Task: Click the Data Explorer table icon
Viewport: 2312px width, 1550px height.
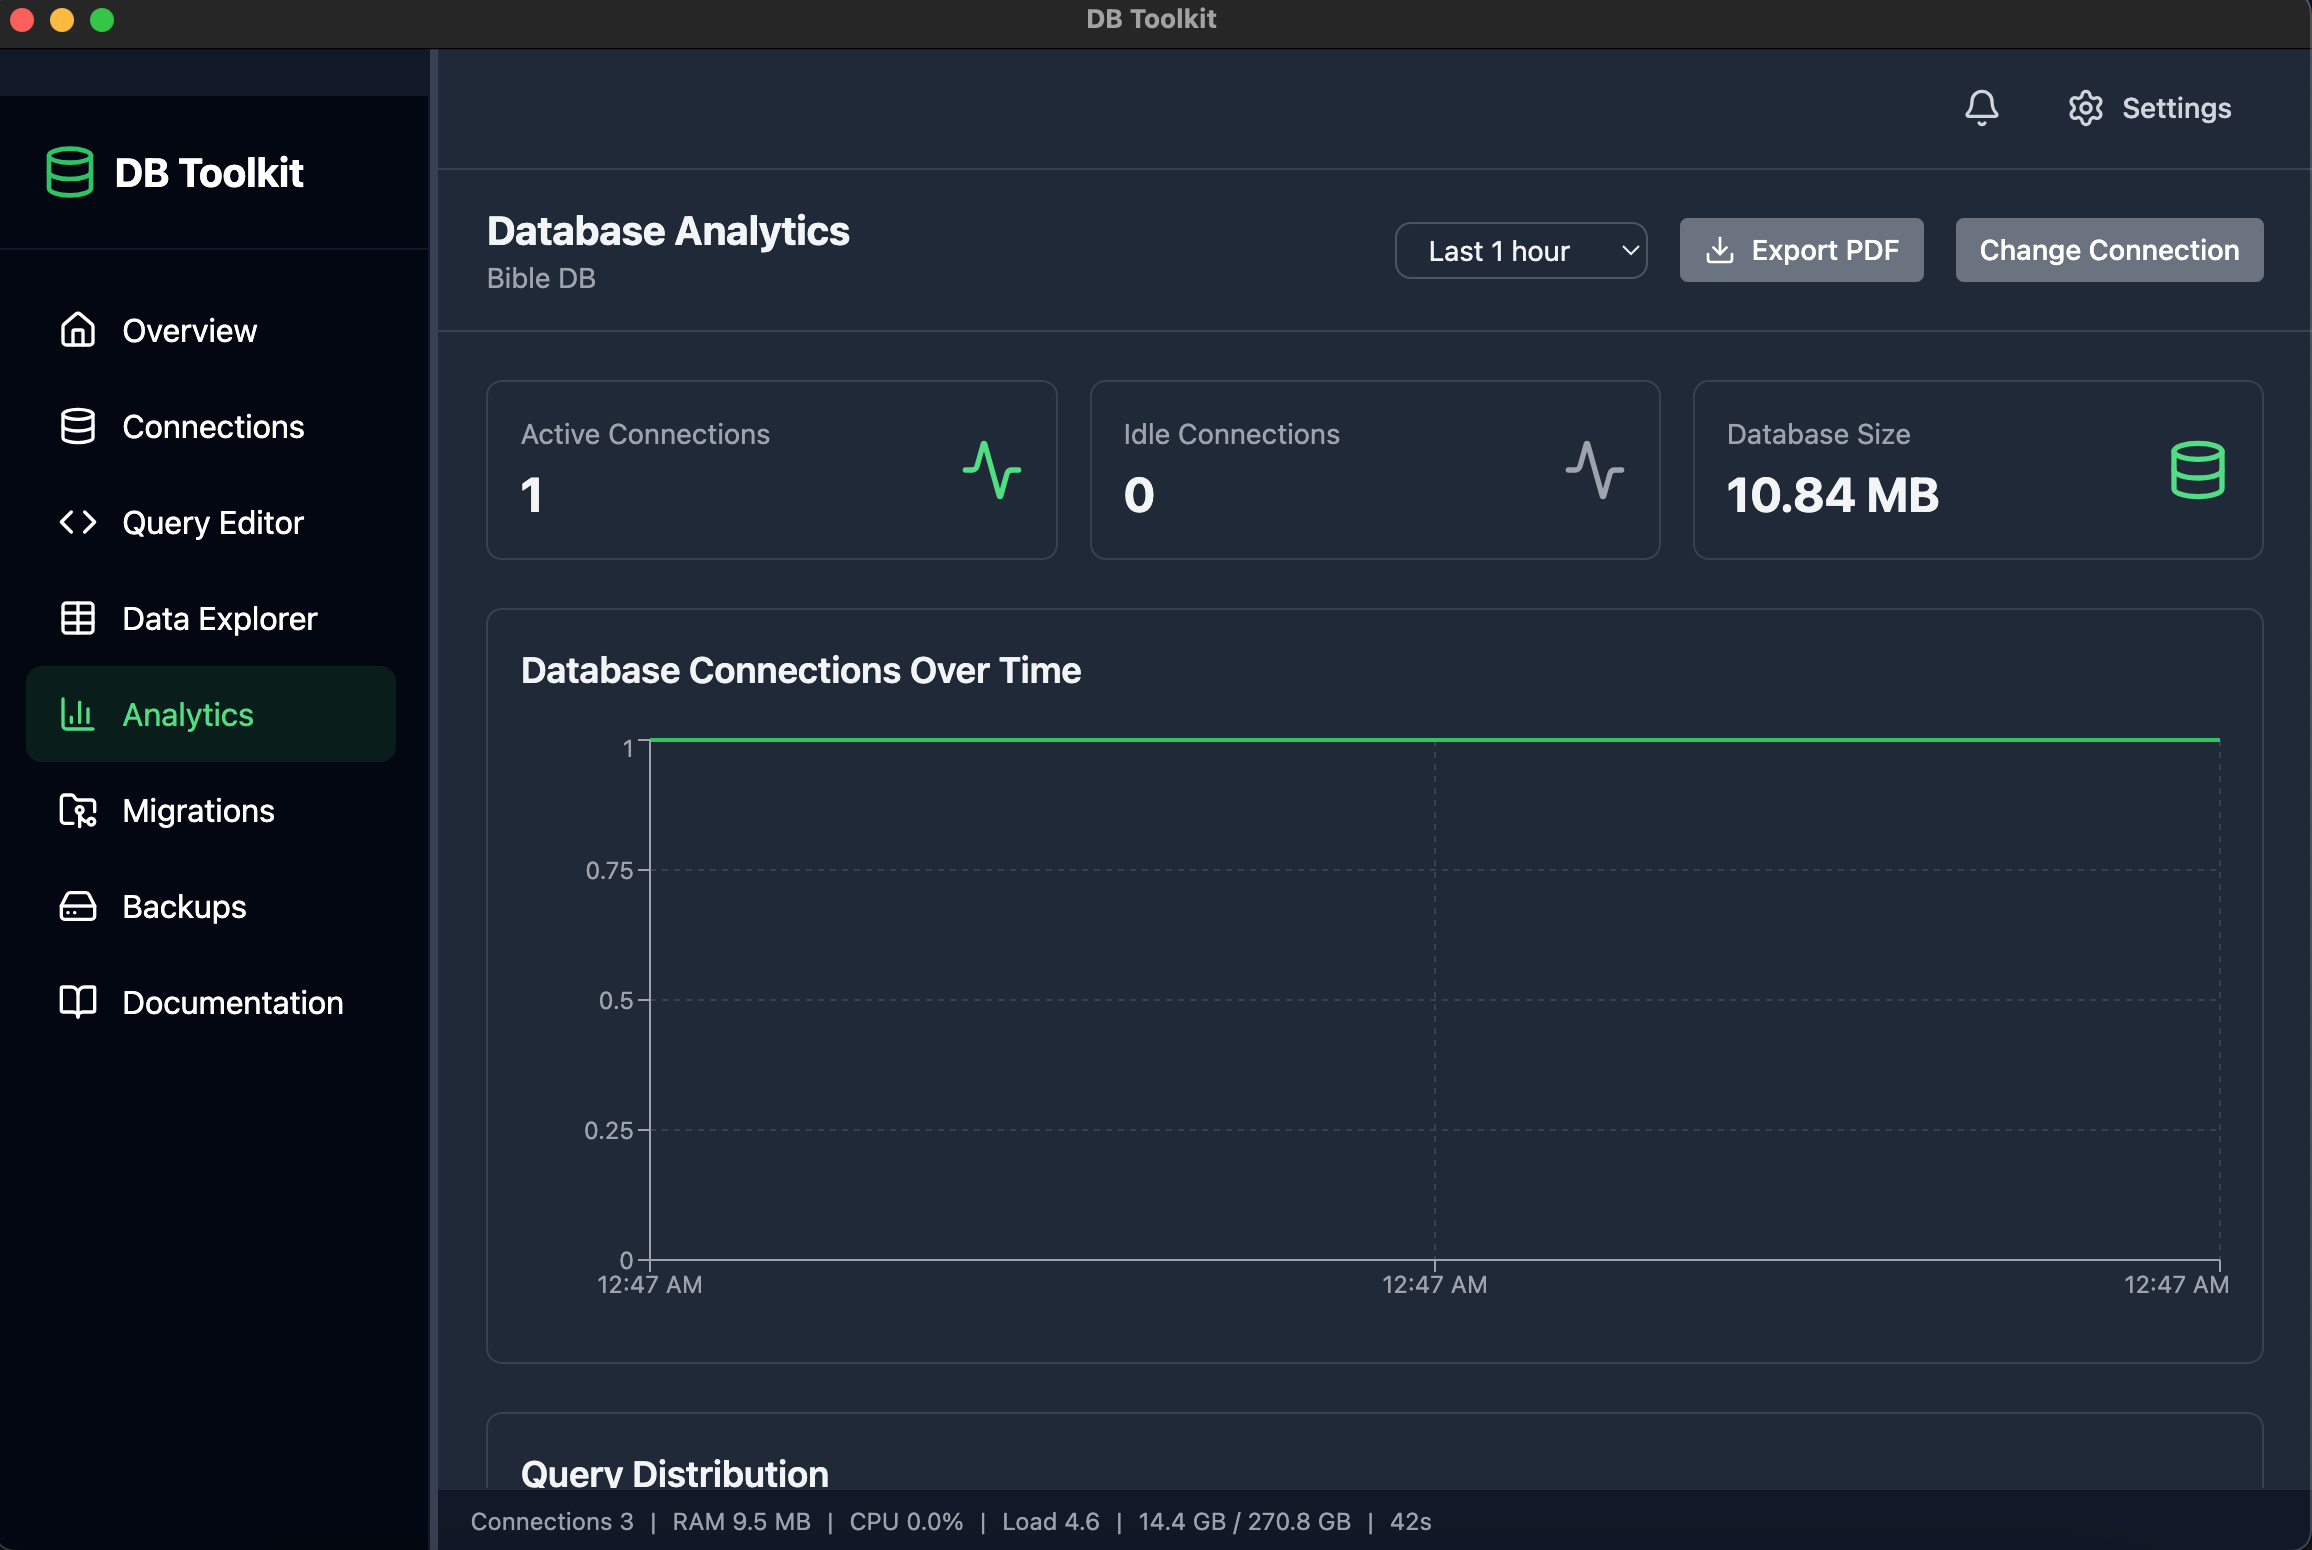Action: pyautogui.click(x=78, y=618)
